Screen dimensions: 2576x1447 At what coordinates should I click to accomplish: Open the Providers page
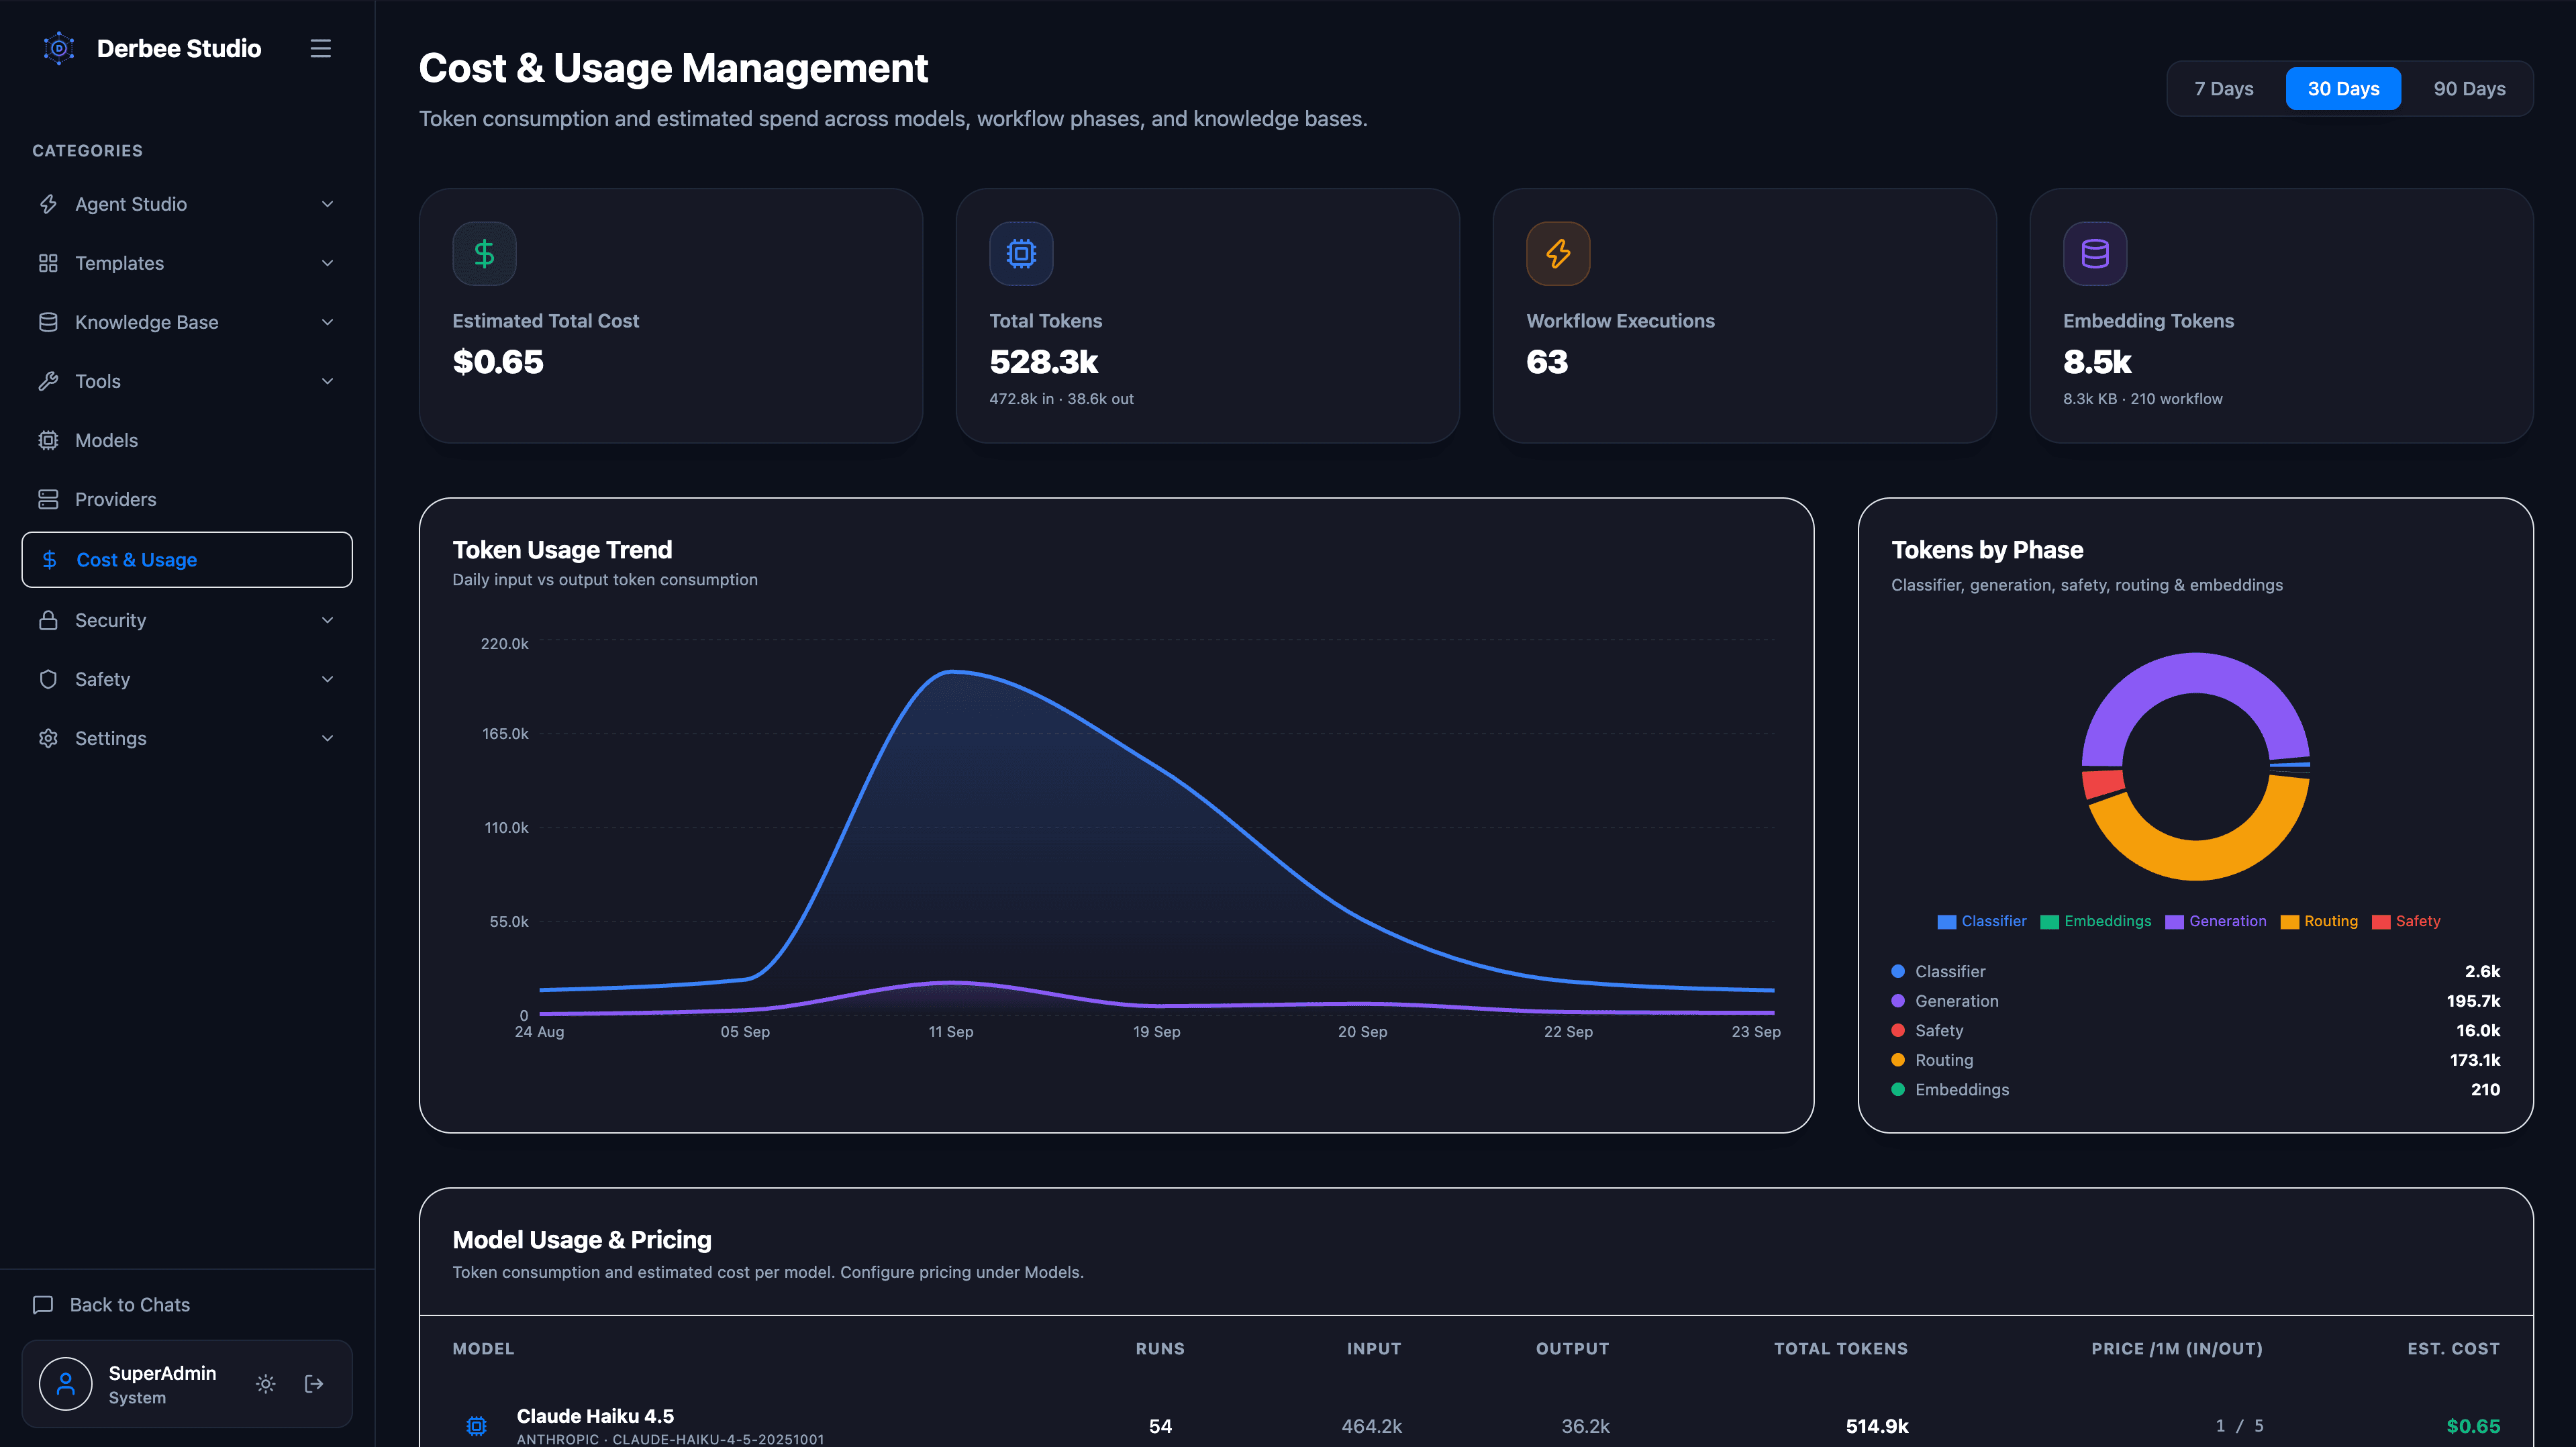187,499
